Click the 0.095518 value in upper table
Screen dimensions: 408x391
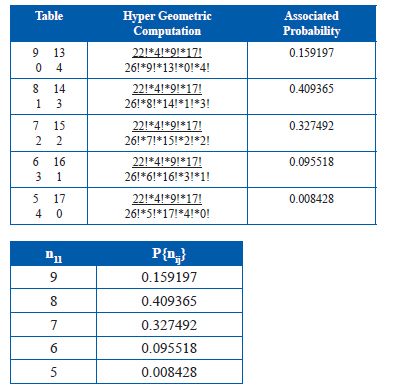coord(312,162)
